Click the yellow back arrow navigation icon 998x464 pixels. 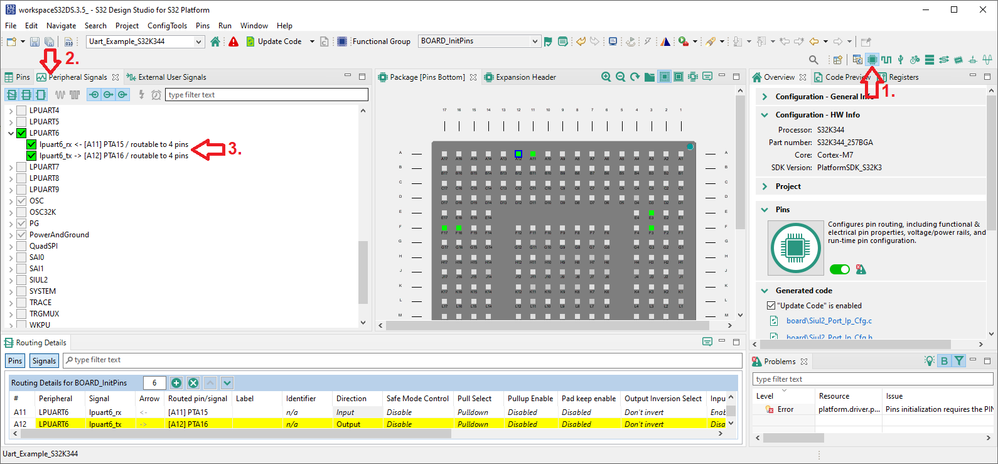click(813, 41)
